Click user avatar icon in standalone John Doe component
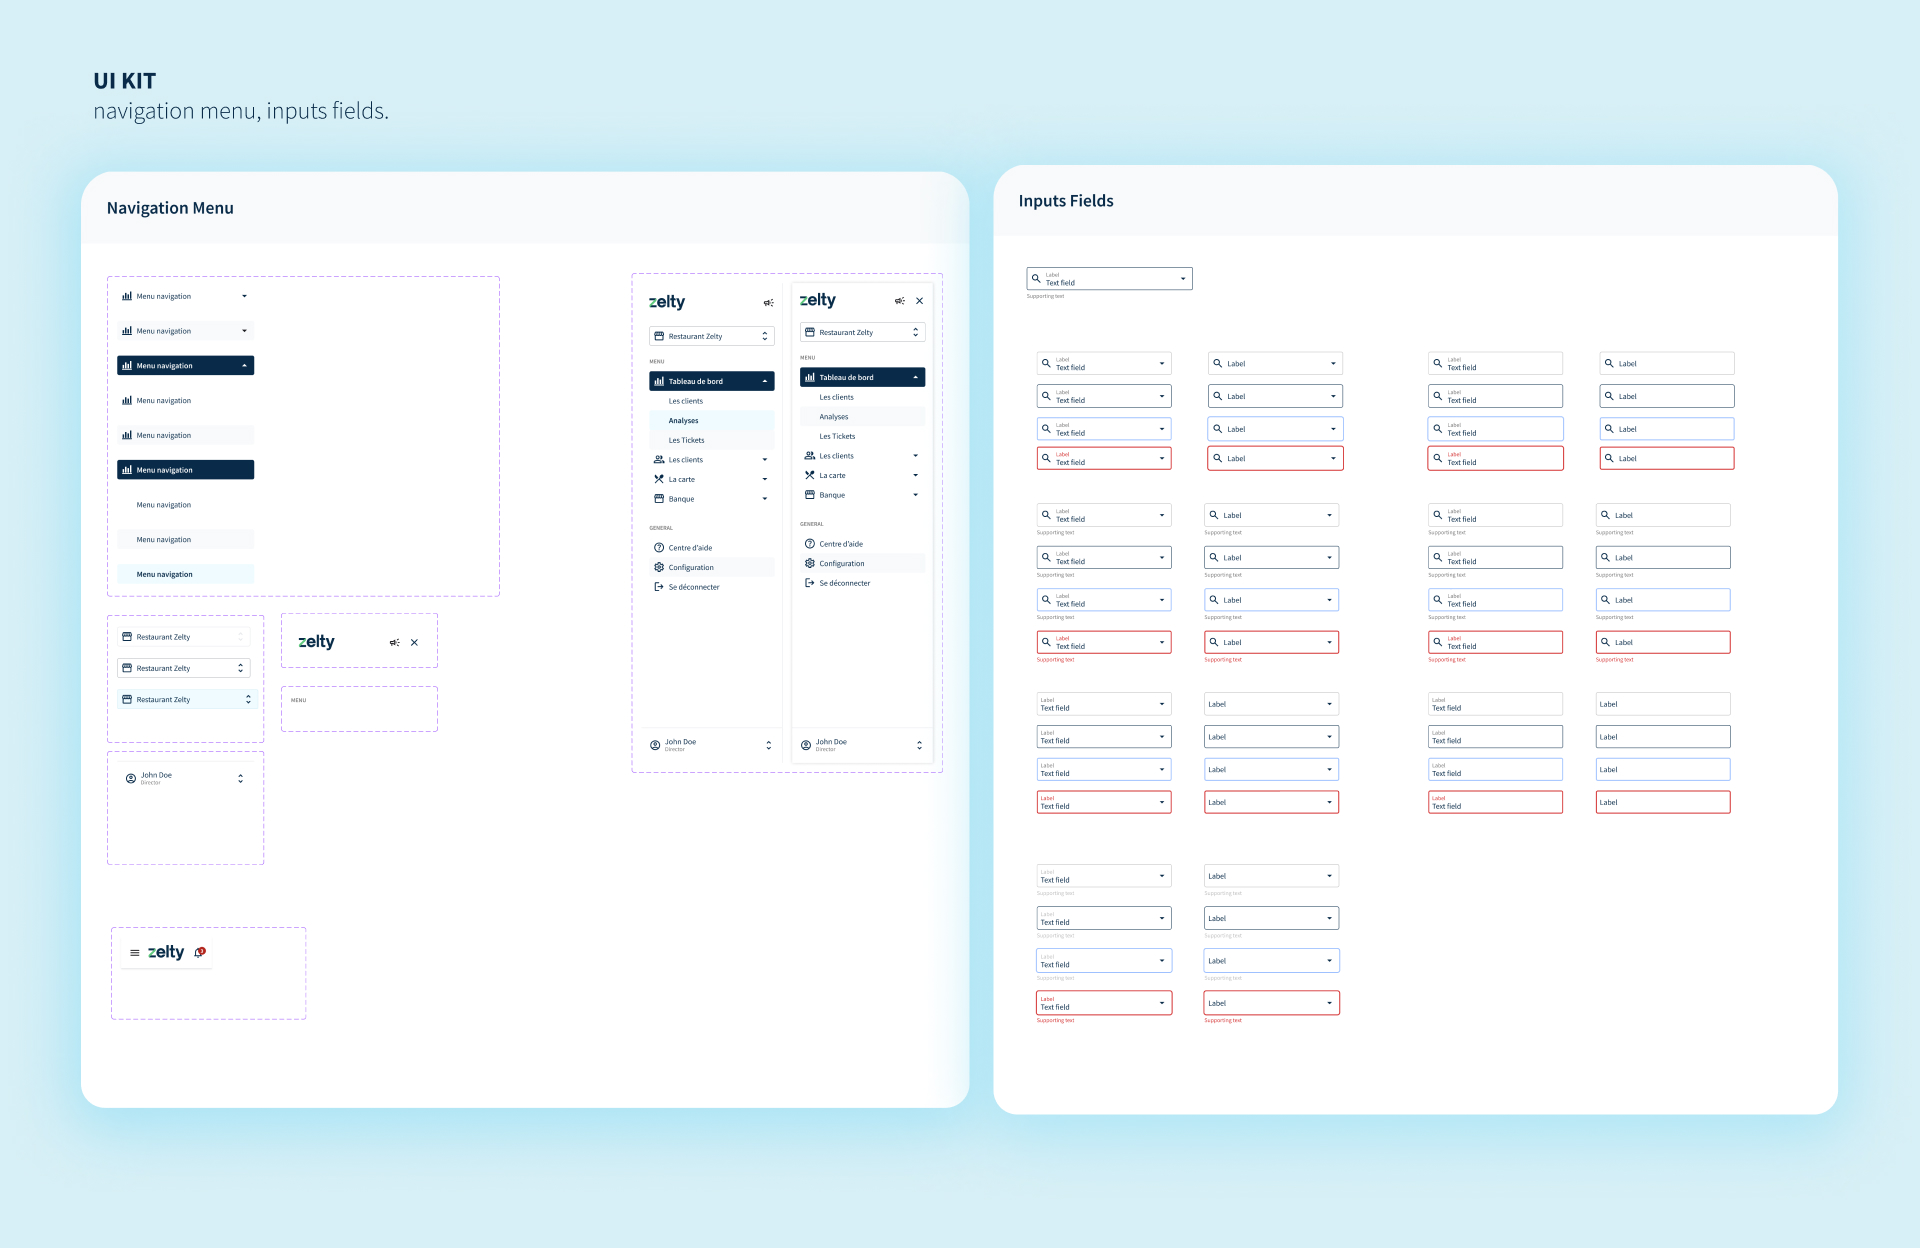This screenshot has height=1248, width=1920. pos(131,778)
